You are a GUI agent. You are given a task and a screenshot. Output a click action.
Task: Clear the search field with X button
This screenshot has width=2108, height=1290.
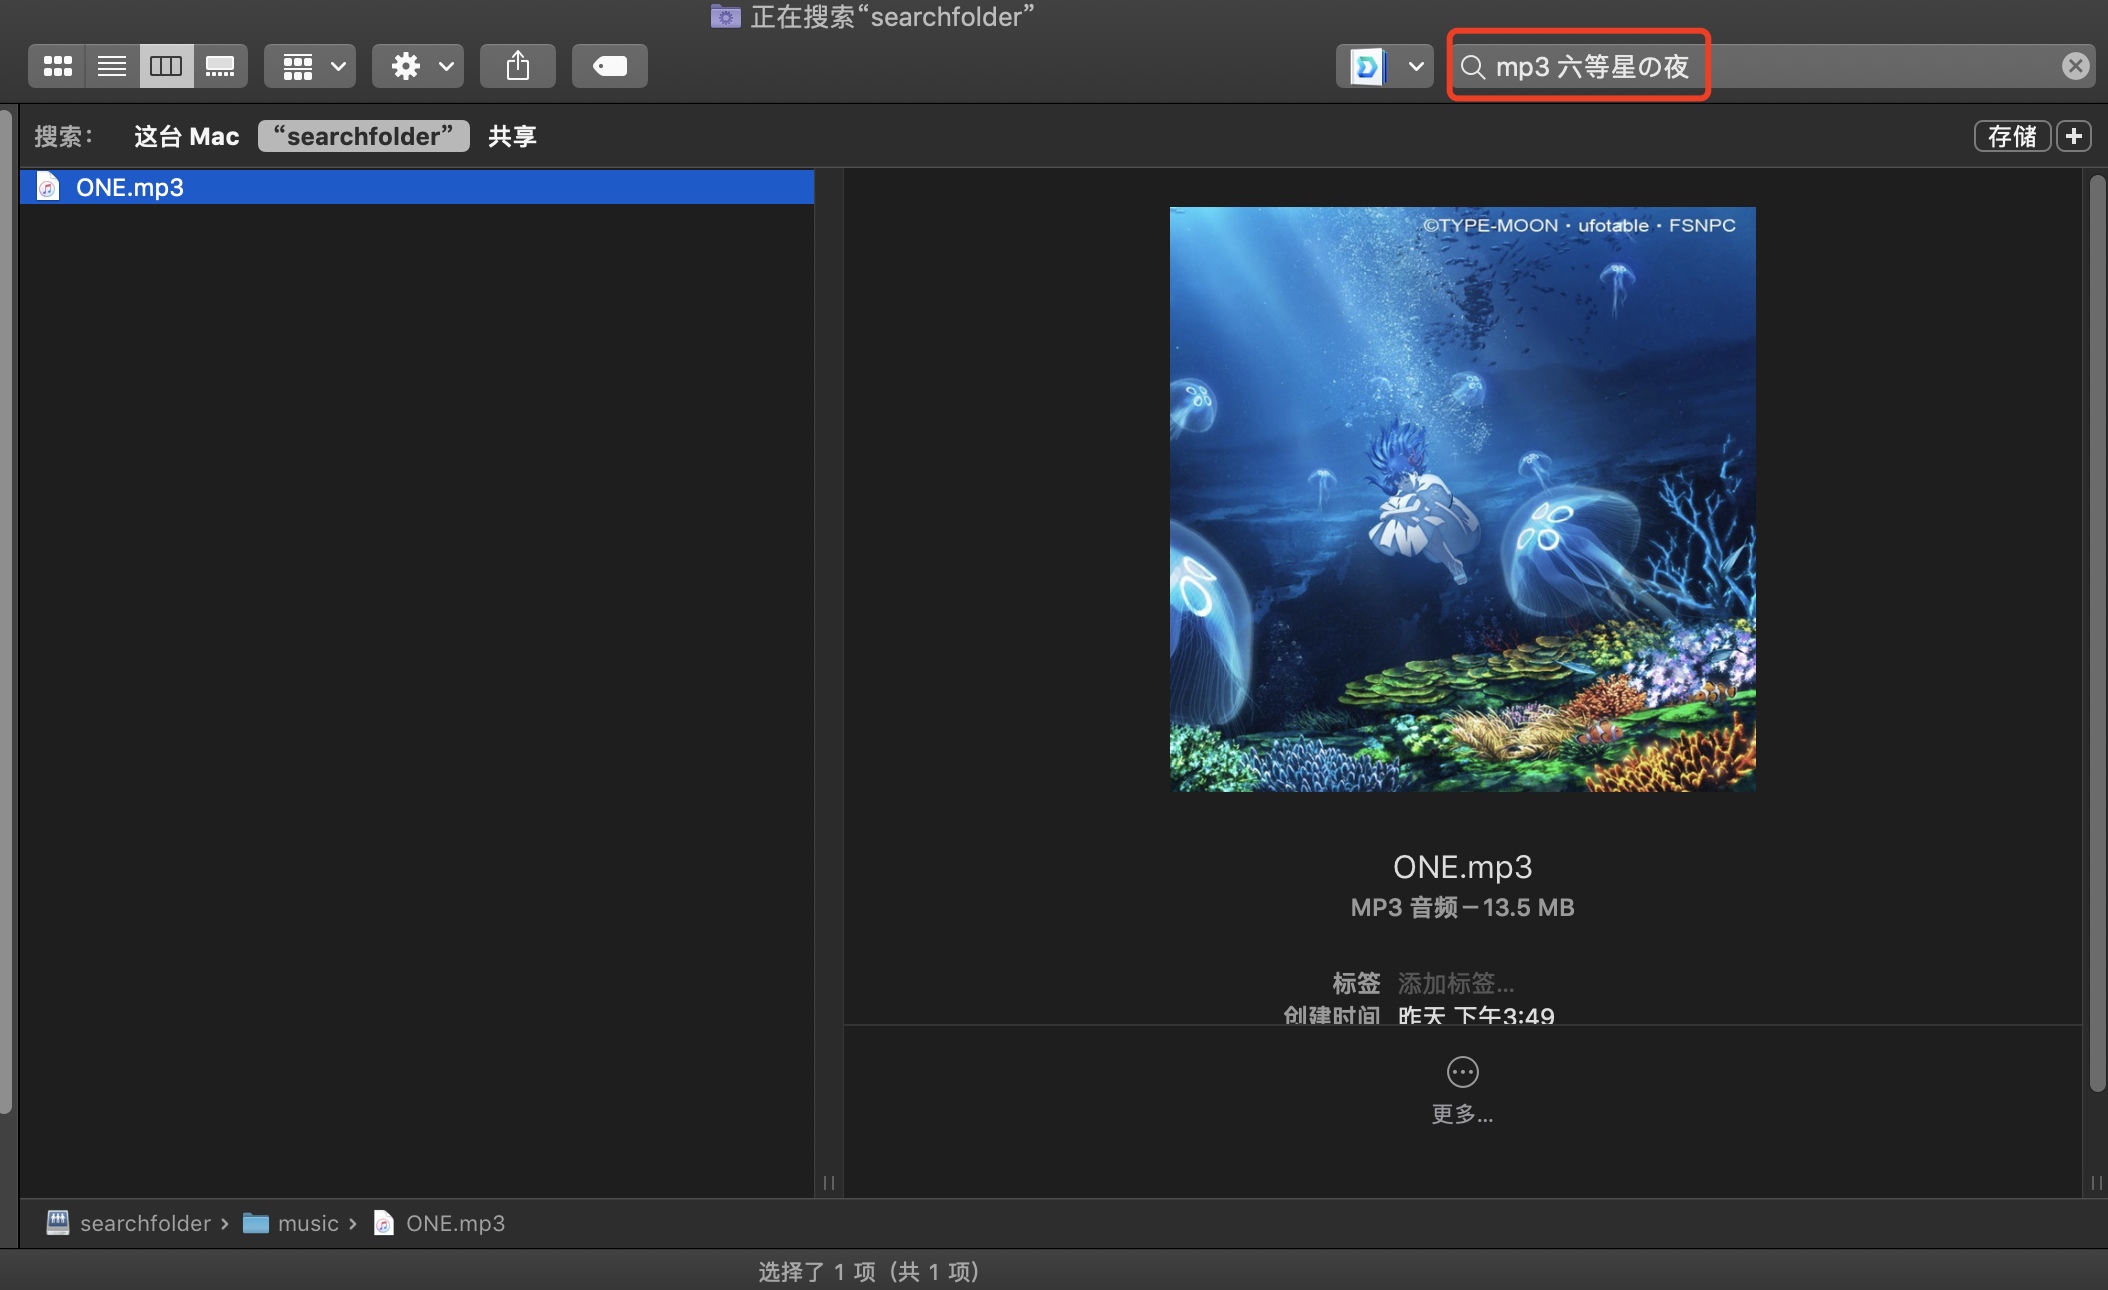coord(2075,66)
